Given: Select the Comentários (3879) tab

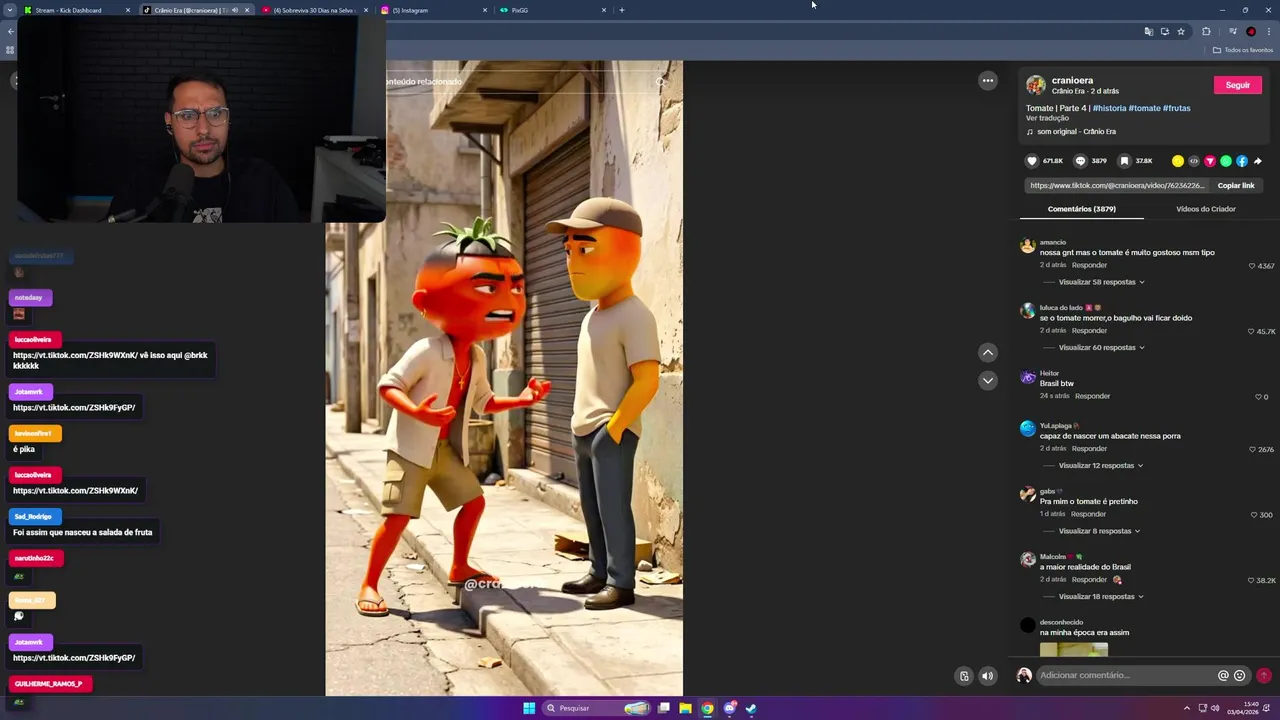Looking at the screenshot, I should (1082, 209).
